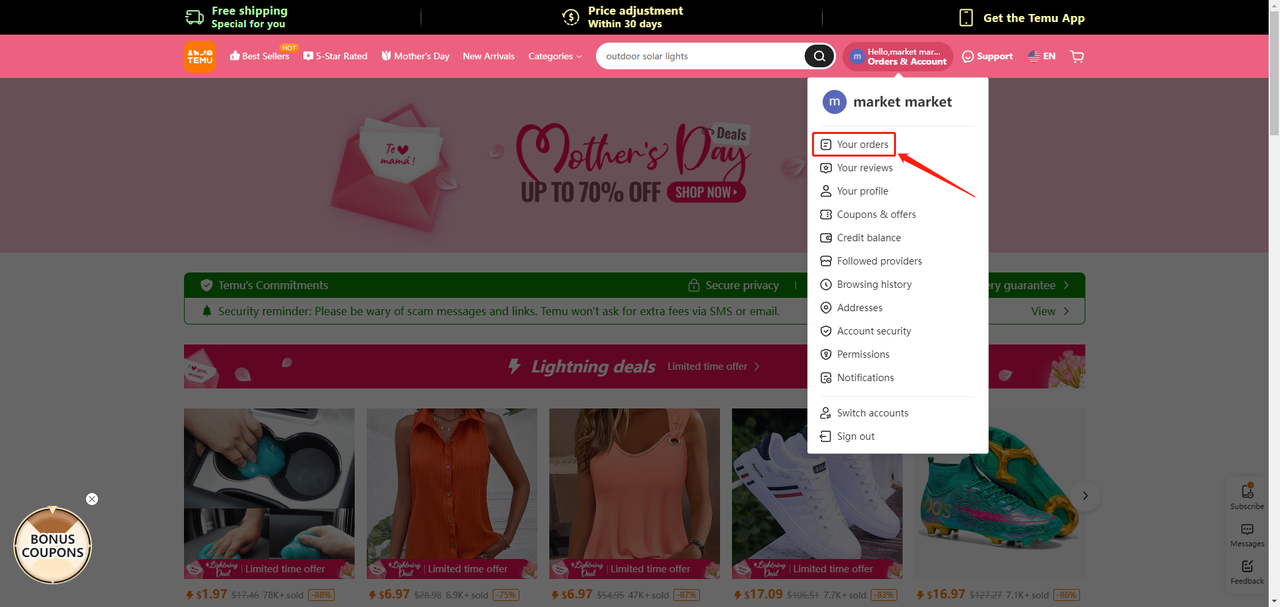1280x607 pixels.
Task: Close the Bonus Coupons popup
Action: point(92,499)
